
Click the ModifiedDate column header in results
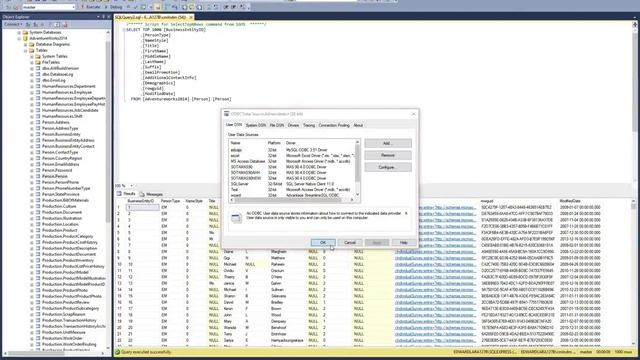(570, 201)
